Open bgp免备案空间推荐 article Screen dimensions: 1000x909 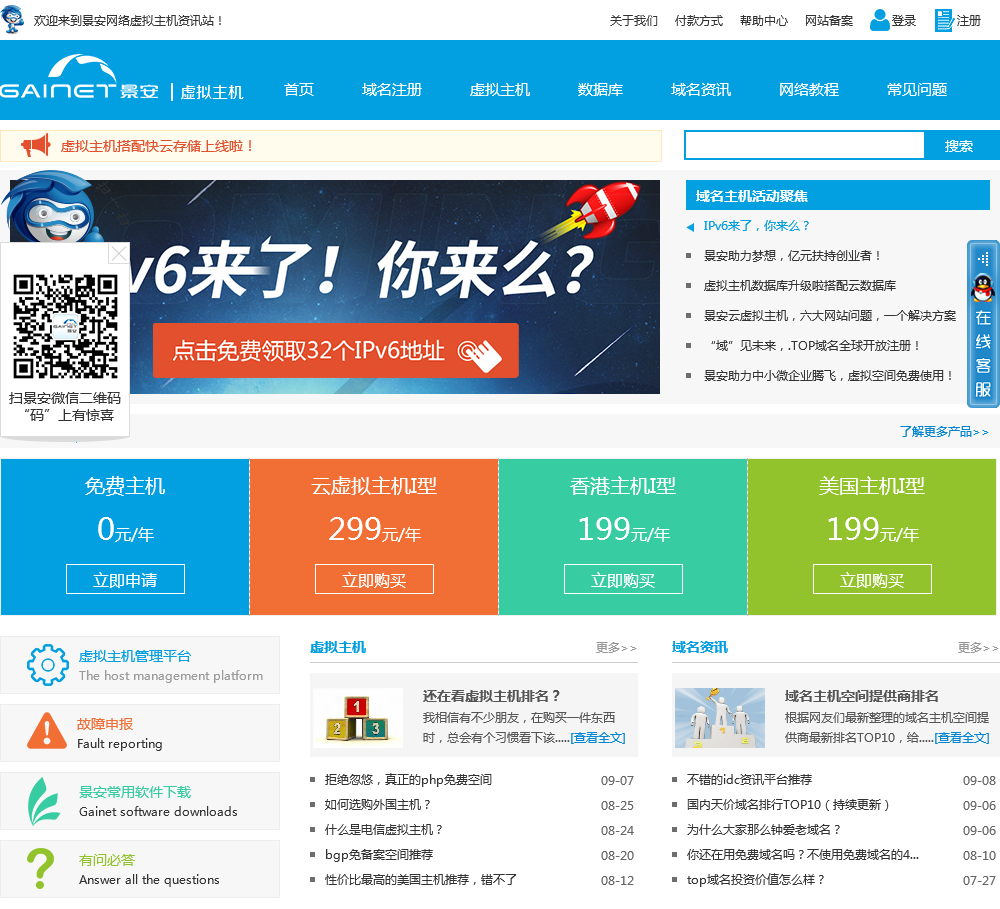[379, 855]
